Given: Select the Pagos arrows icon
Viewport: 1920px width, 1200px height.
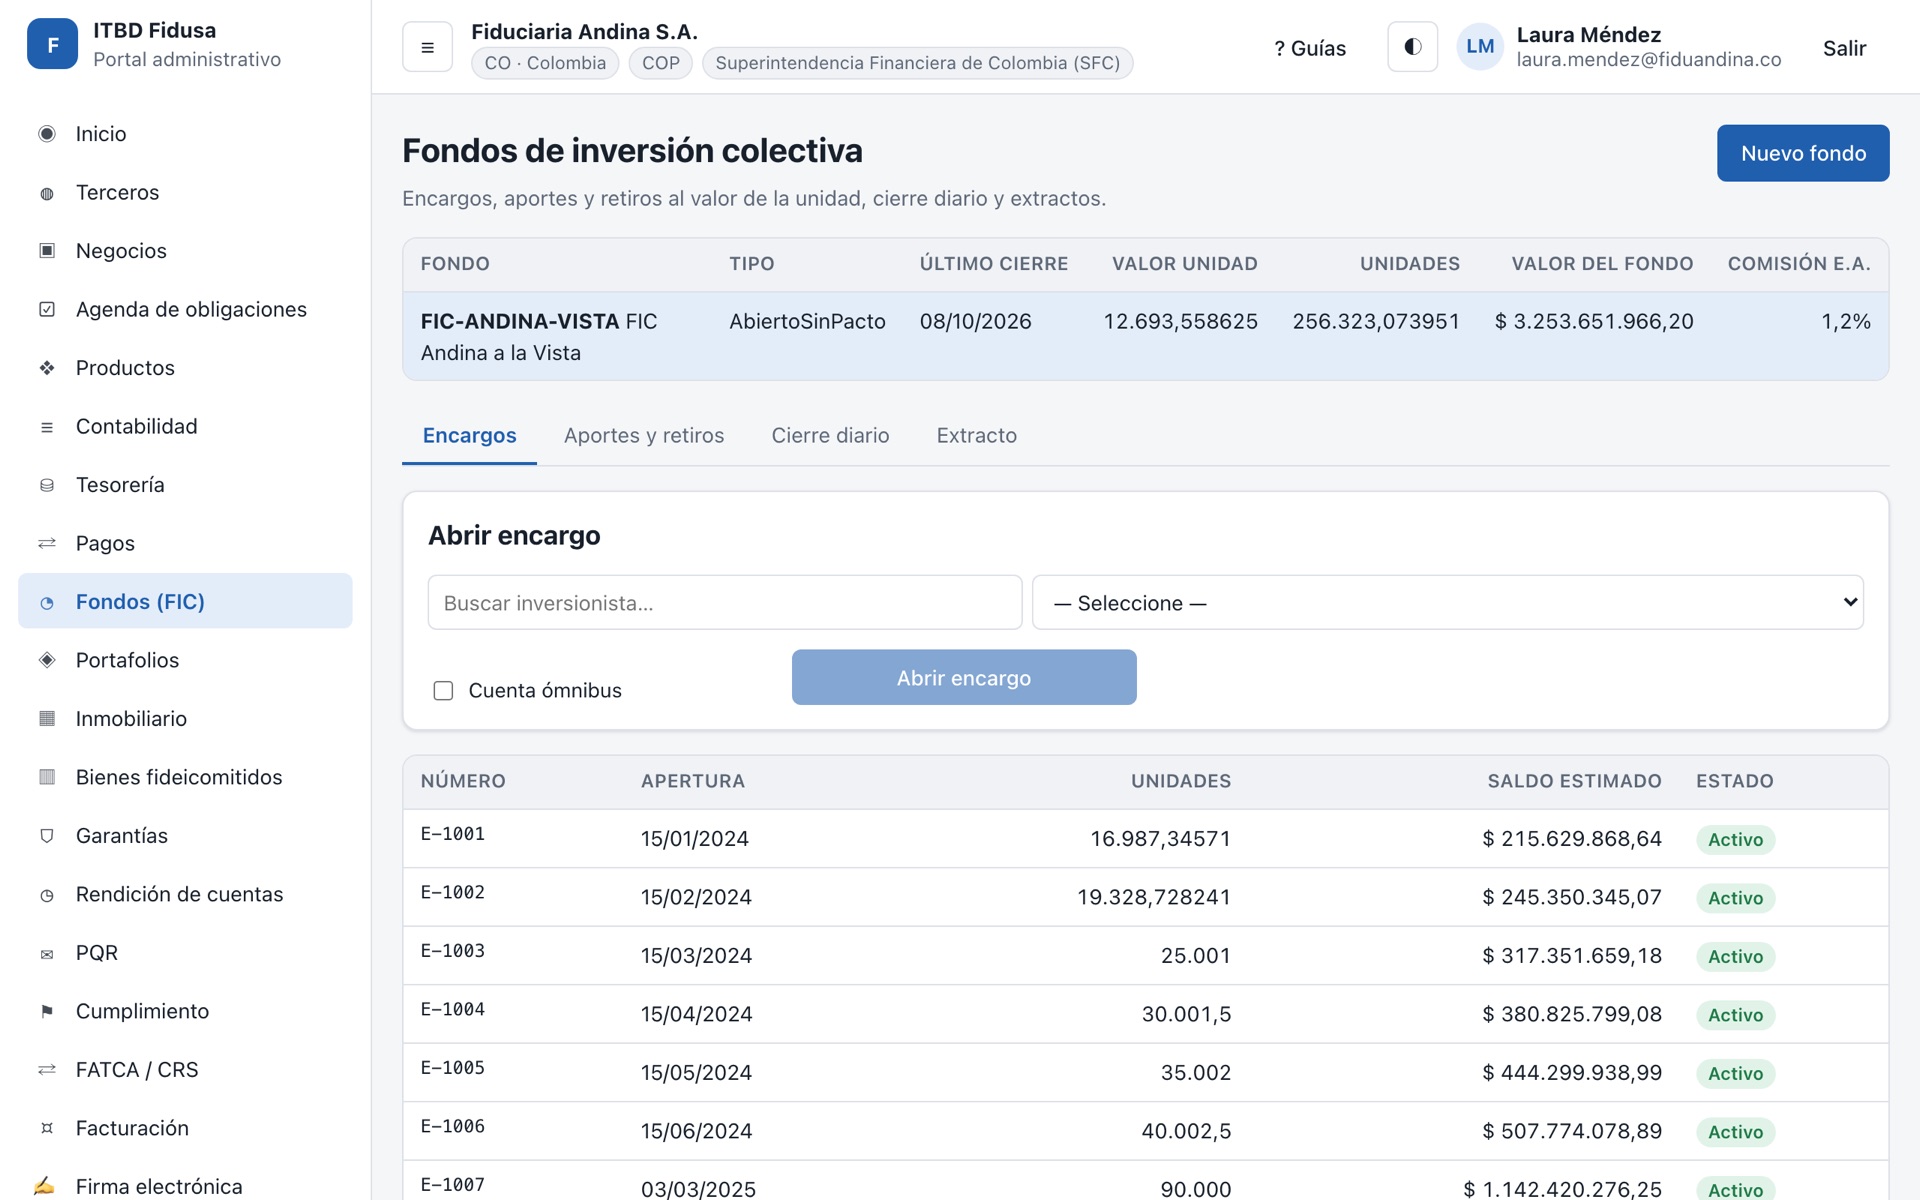Looking at the screenshot, I should point(47,544).
